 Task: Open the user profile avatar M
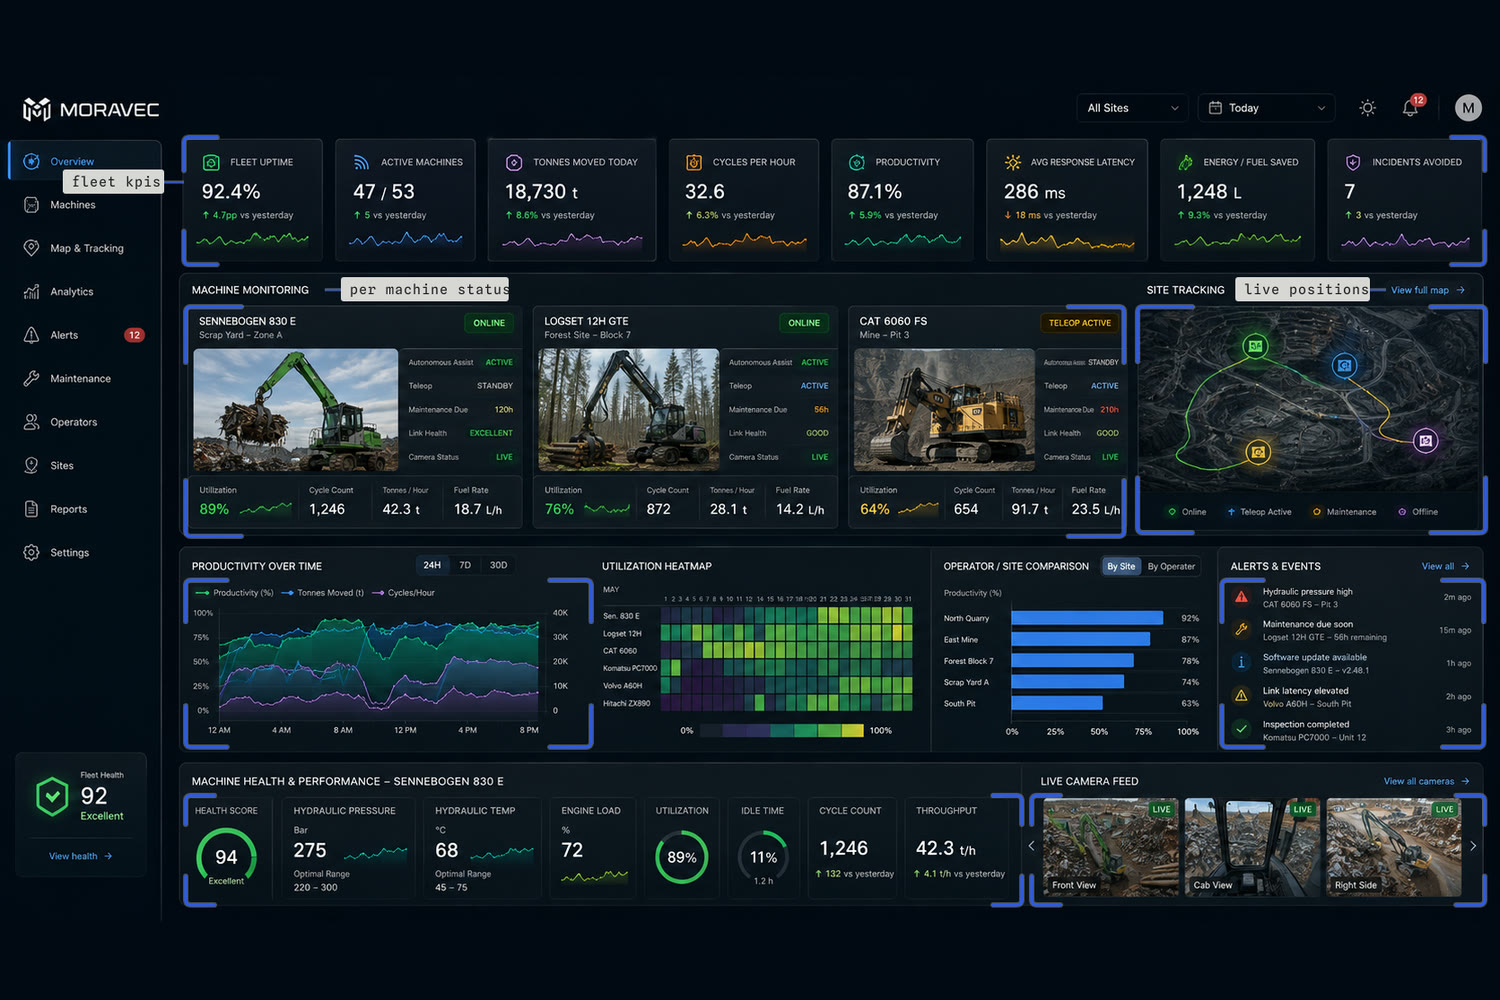pos(1468,108)
